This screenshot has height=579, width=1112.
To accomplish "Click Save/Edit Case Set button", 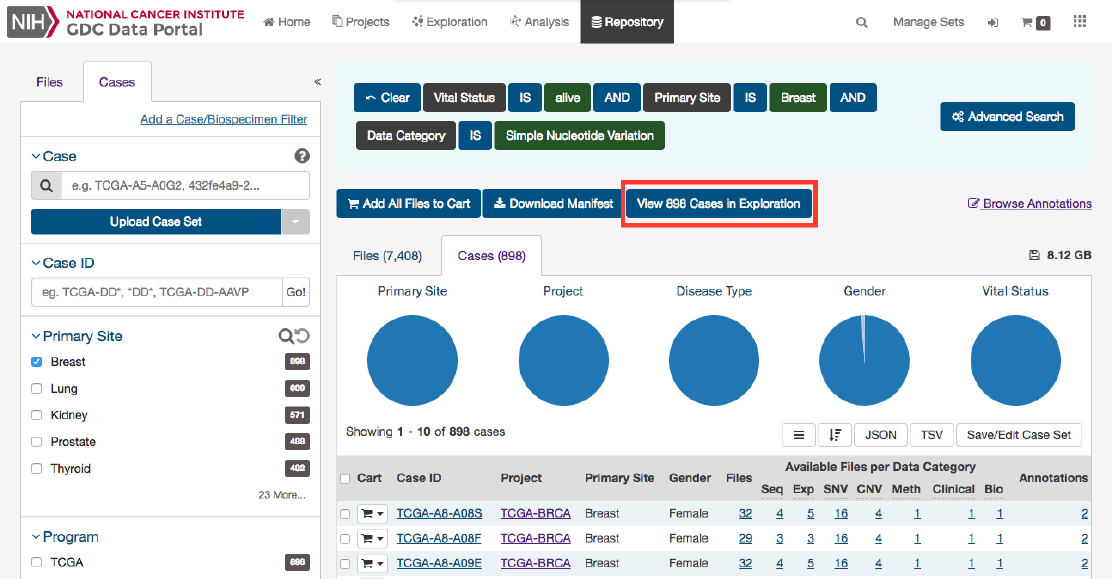I will tap(1018, 435).
